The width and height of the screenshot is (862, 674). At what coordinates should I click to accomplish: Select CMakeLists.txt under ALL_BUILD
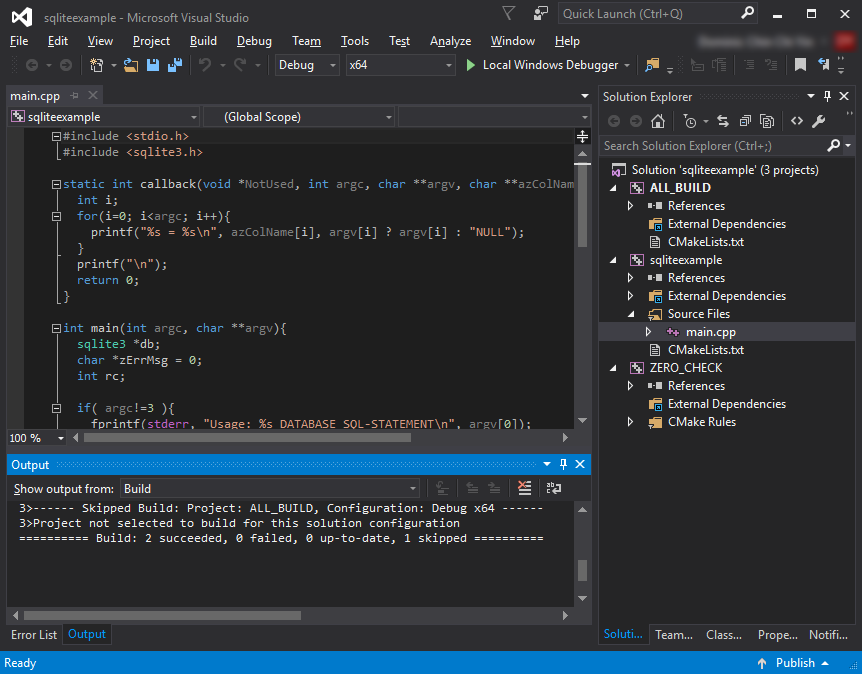click(x=705, y=242)
